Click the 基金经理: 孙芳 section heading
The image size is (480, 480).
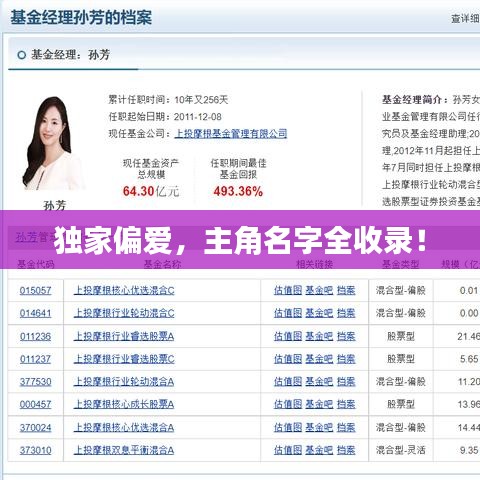(70, 55)
